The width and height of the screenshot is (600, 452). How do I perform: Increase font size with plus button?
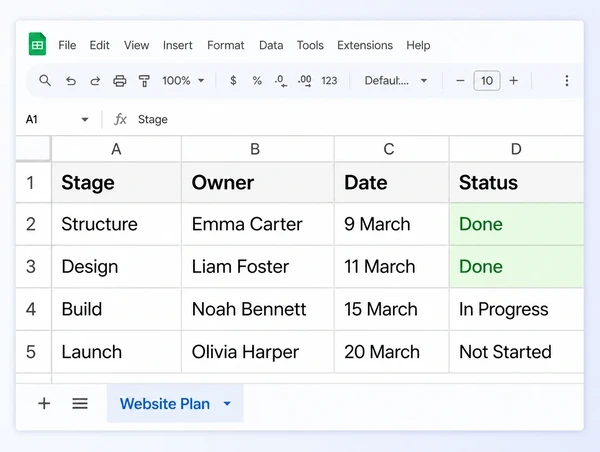click(x=514, y=81)
